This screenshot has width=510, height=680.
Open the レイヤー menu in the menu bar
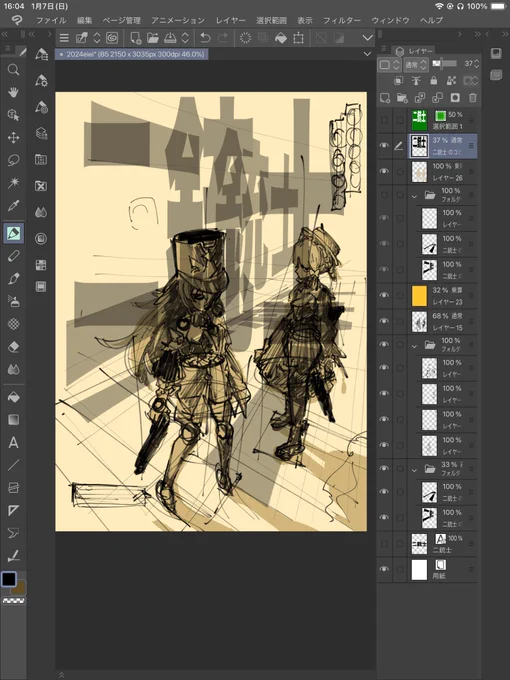tap(231, 20)
